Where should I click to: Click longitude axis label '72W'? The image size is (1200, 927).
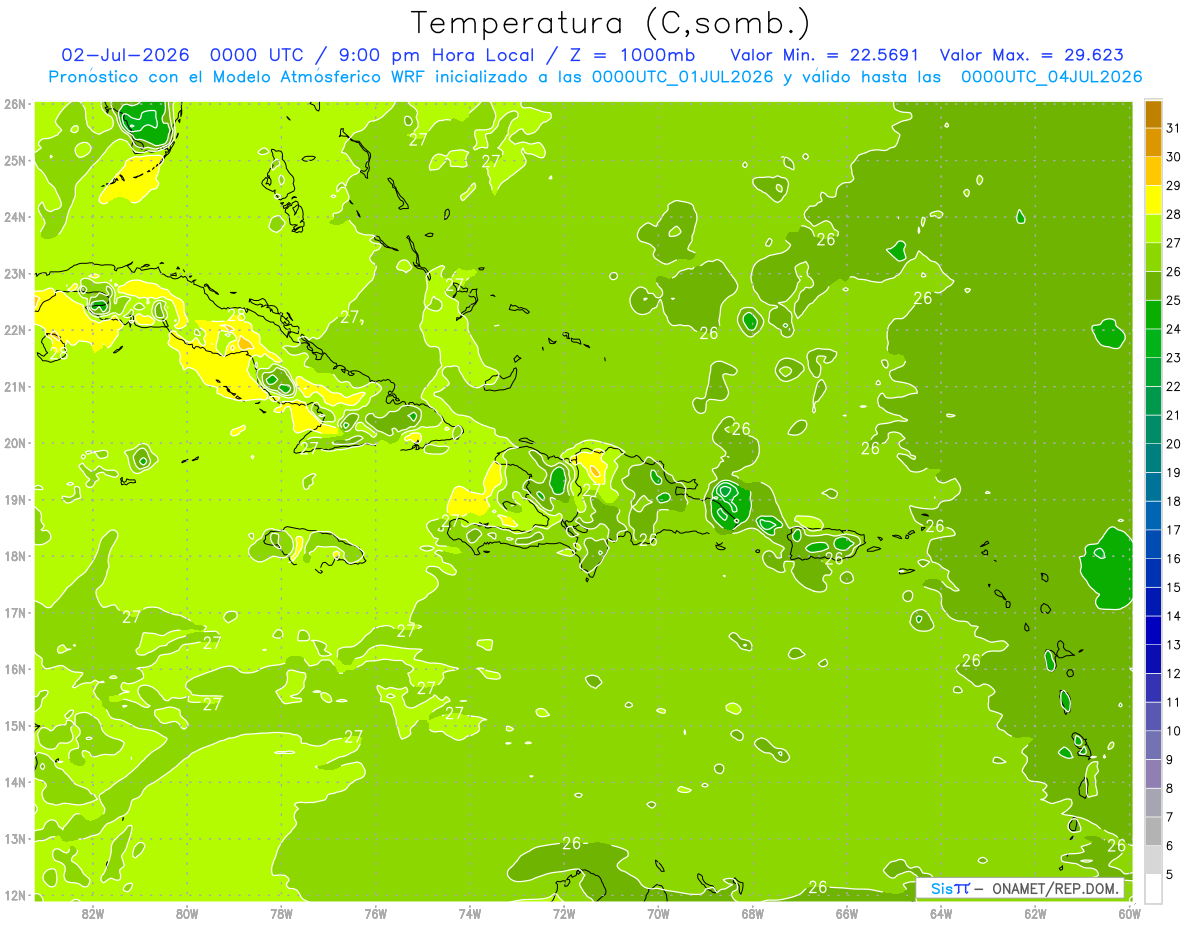pos(564,913)
